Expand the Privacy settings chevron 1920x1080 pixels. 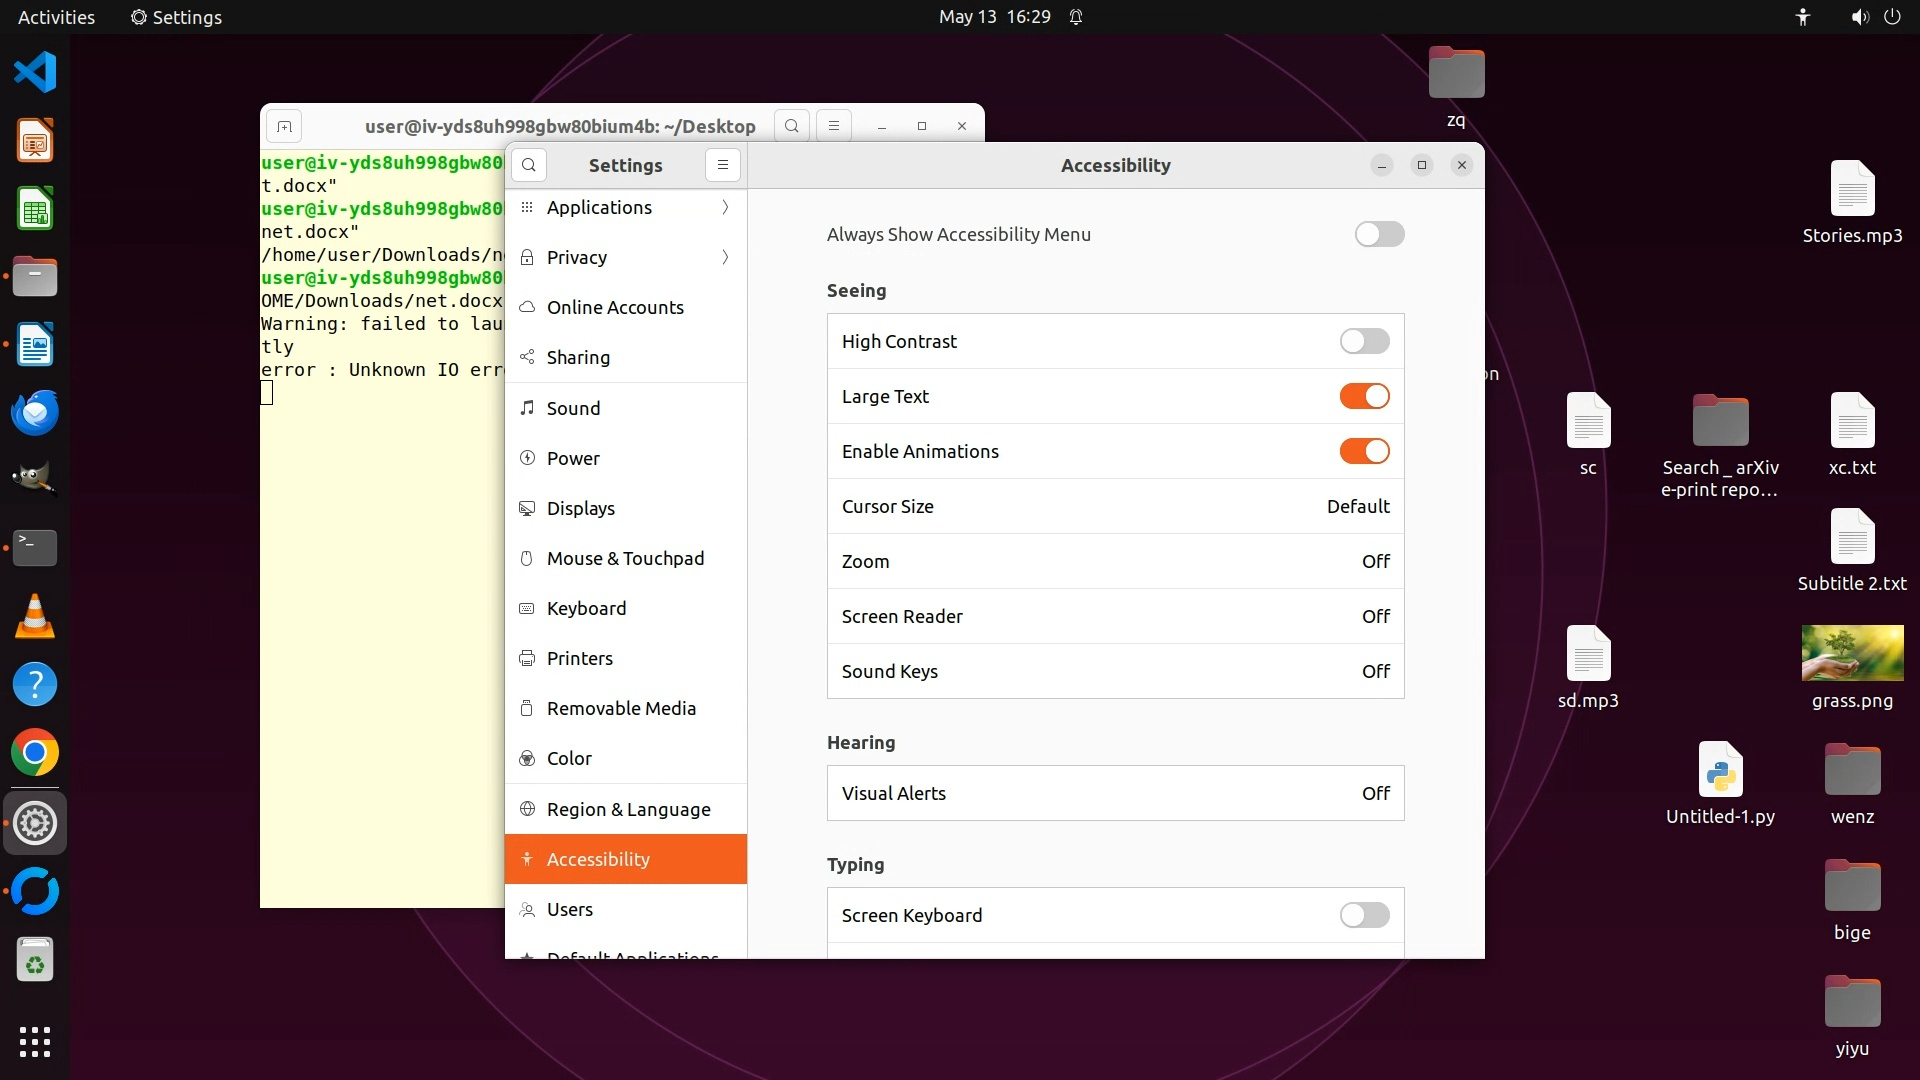[725, 257]
